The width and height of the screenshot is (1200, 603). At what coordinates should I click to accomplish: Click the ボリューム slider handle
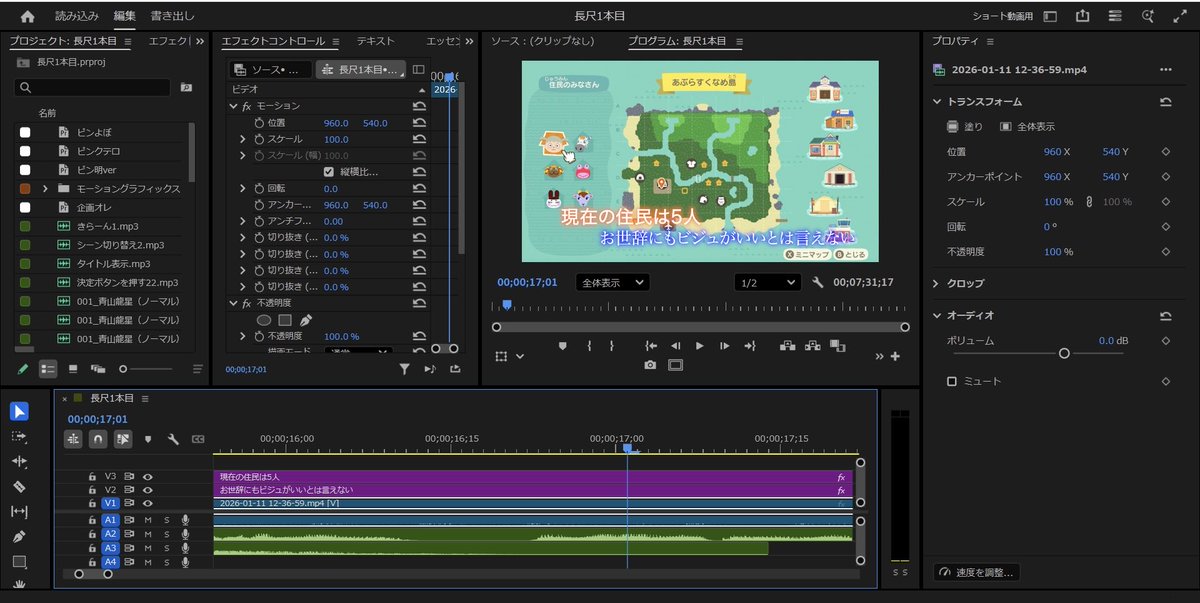tap(1064, 353)
